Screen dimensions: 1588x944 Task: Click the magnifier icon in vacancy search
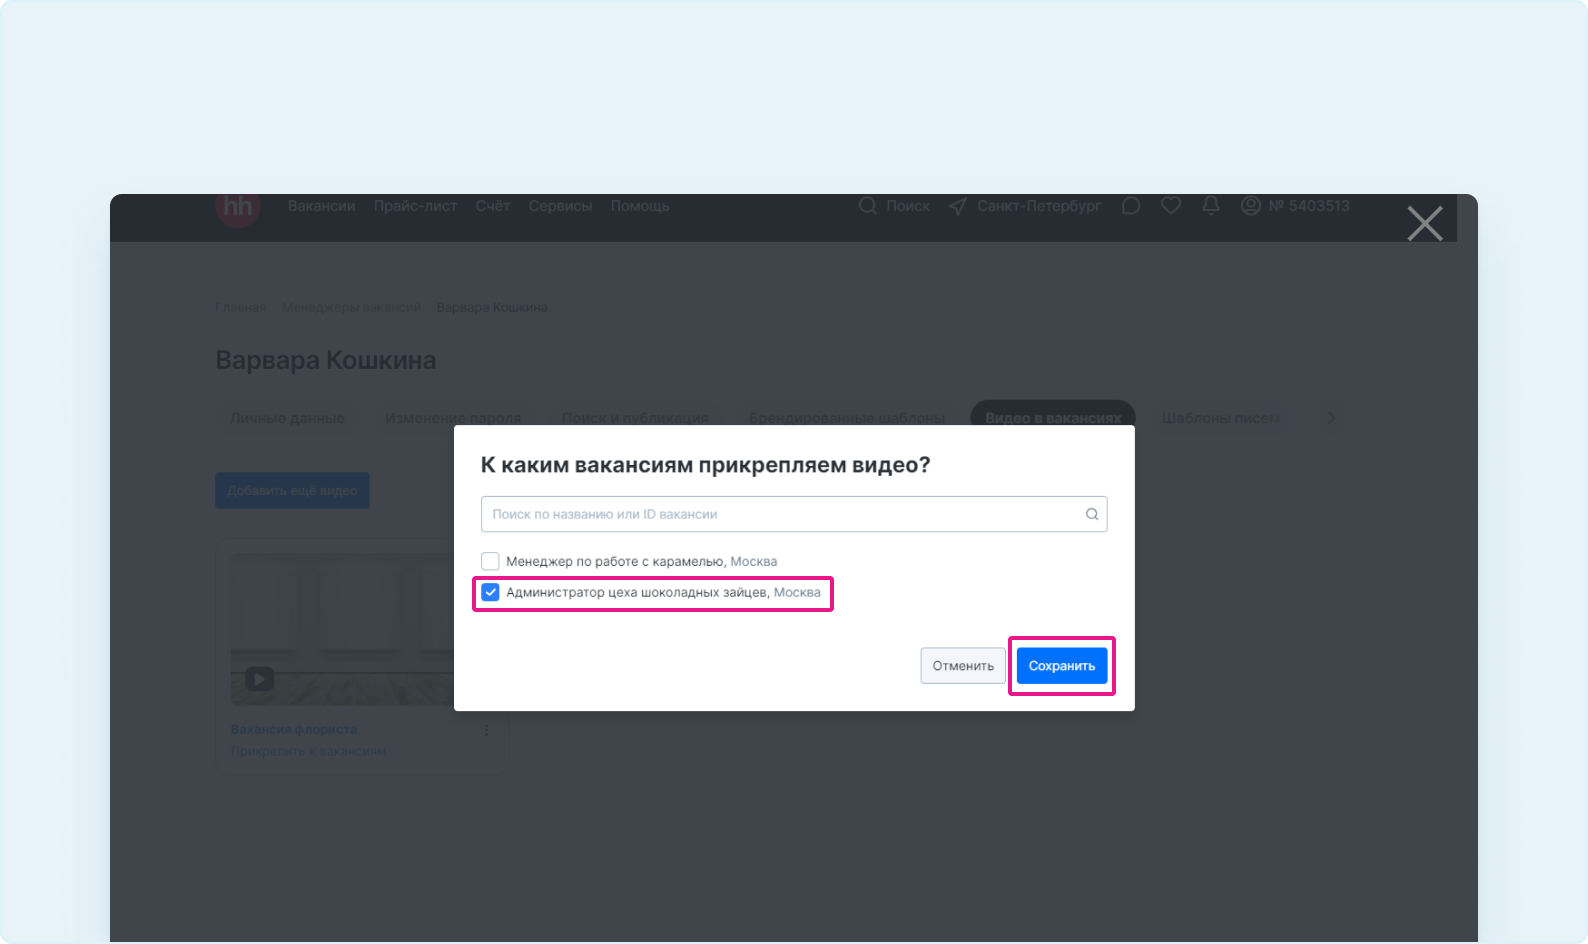(x=1092, y=514)
